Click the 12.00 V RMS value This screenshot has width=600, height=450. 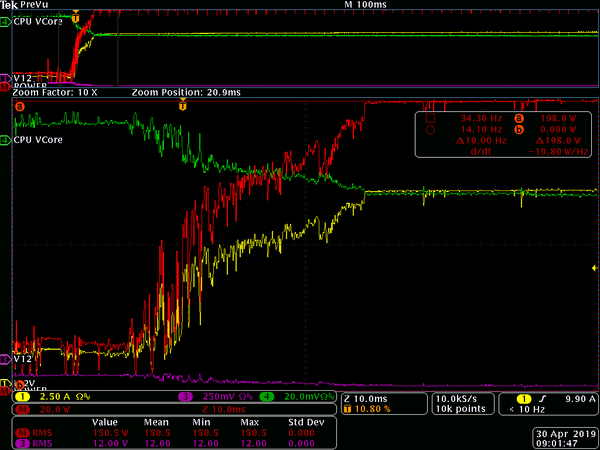[109, 443]
